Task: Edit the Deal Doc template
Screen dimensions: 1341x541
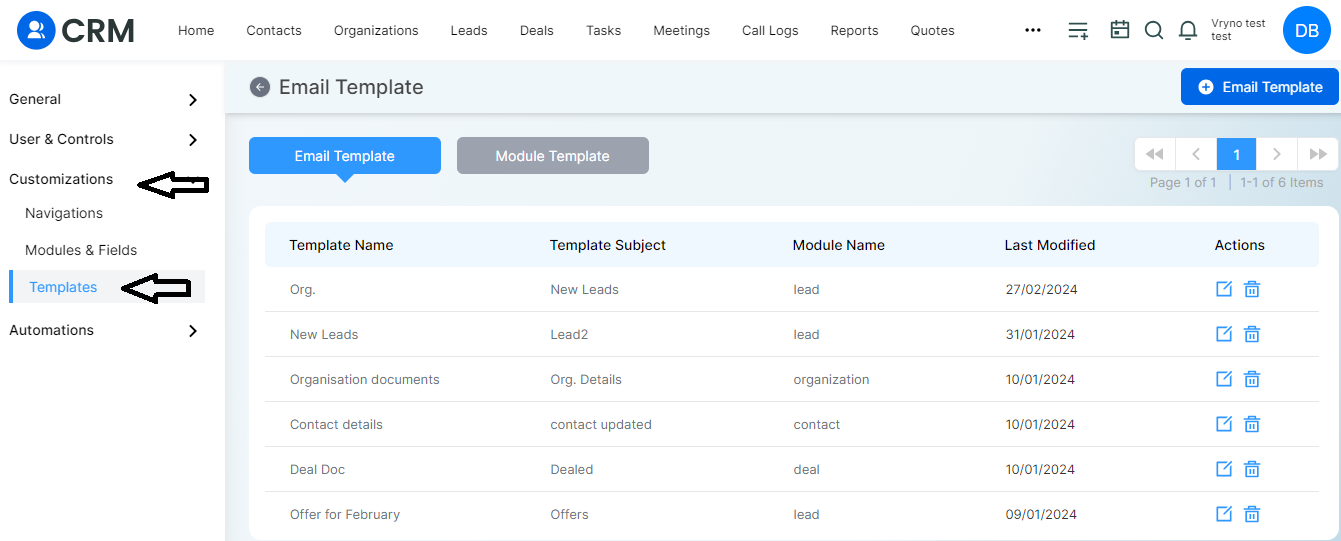Action: point(1223,469)
